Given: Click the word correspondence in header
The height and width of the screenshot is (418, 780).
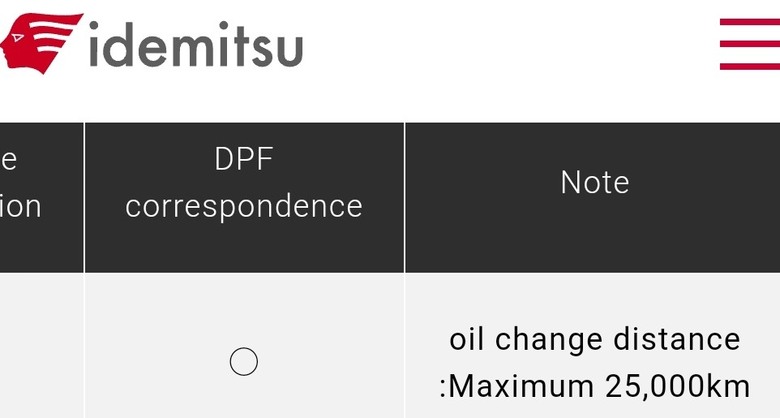Looking at the screenshot, I should pos(244,207).
